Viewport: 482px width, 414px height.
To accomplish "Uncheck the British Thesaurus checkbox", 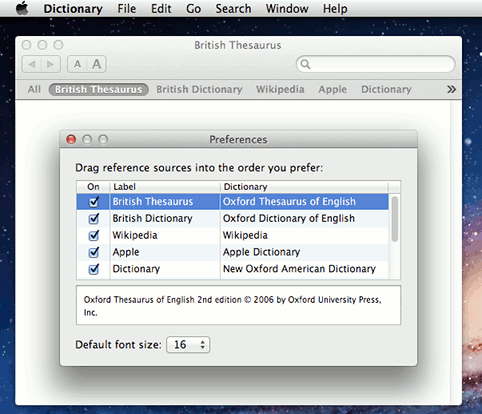I will coord(94,202).
